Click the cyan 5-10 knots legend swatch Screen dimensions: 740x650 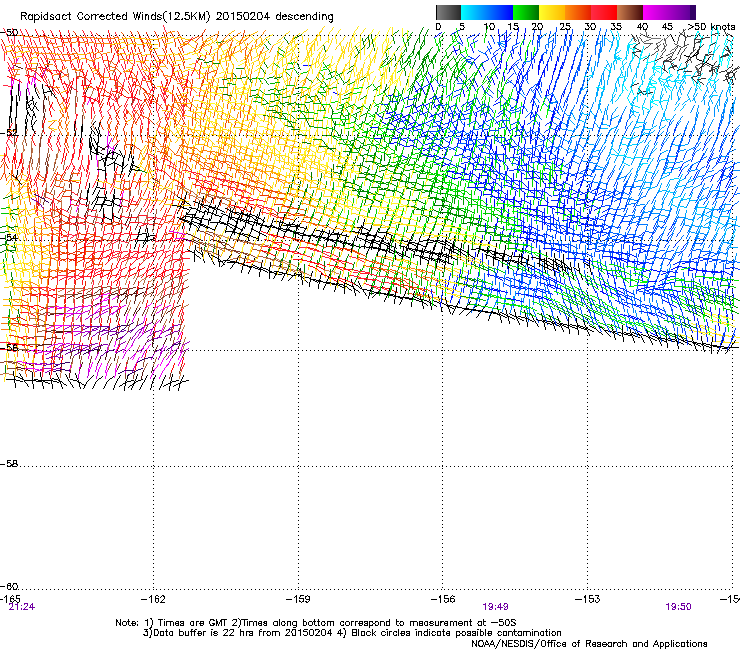click(474, 12)
